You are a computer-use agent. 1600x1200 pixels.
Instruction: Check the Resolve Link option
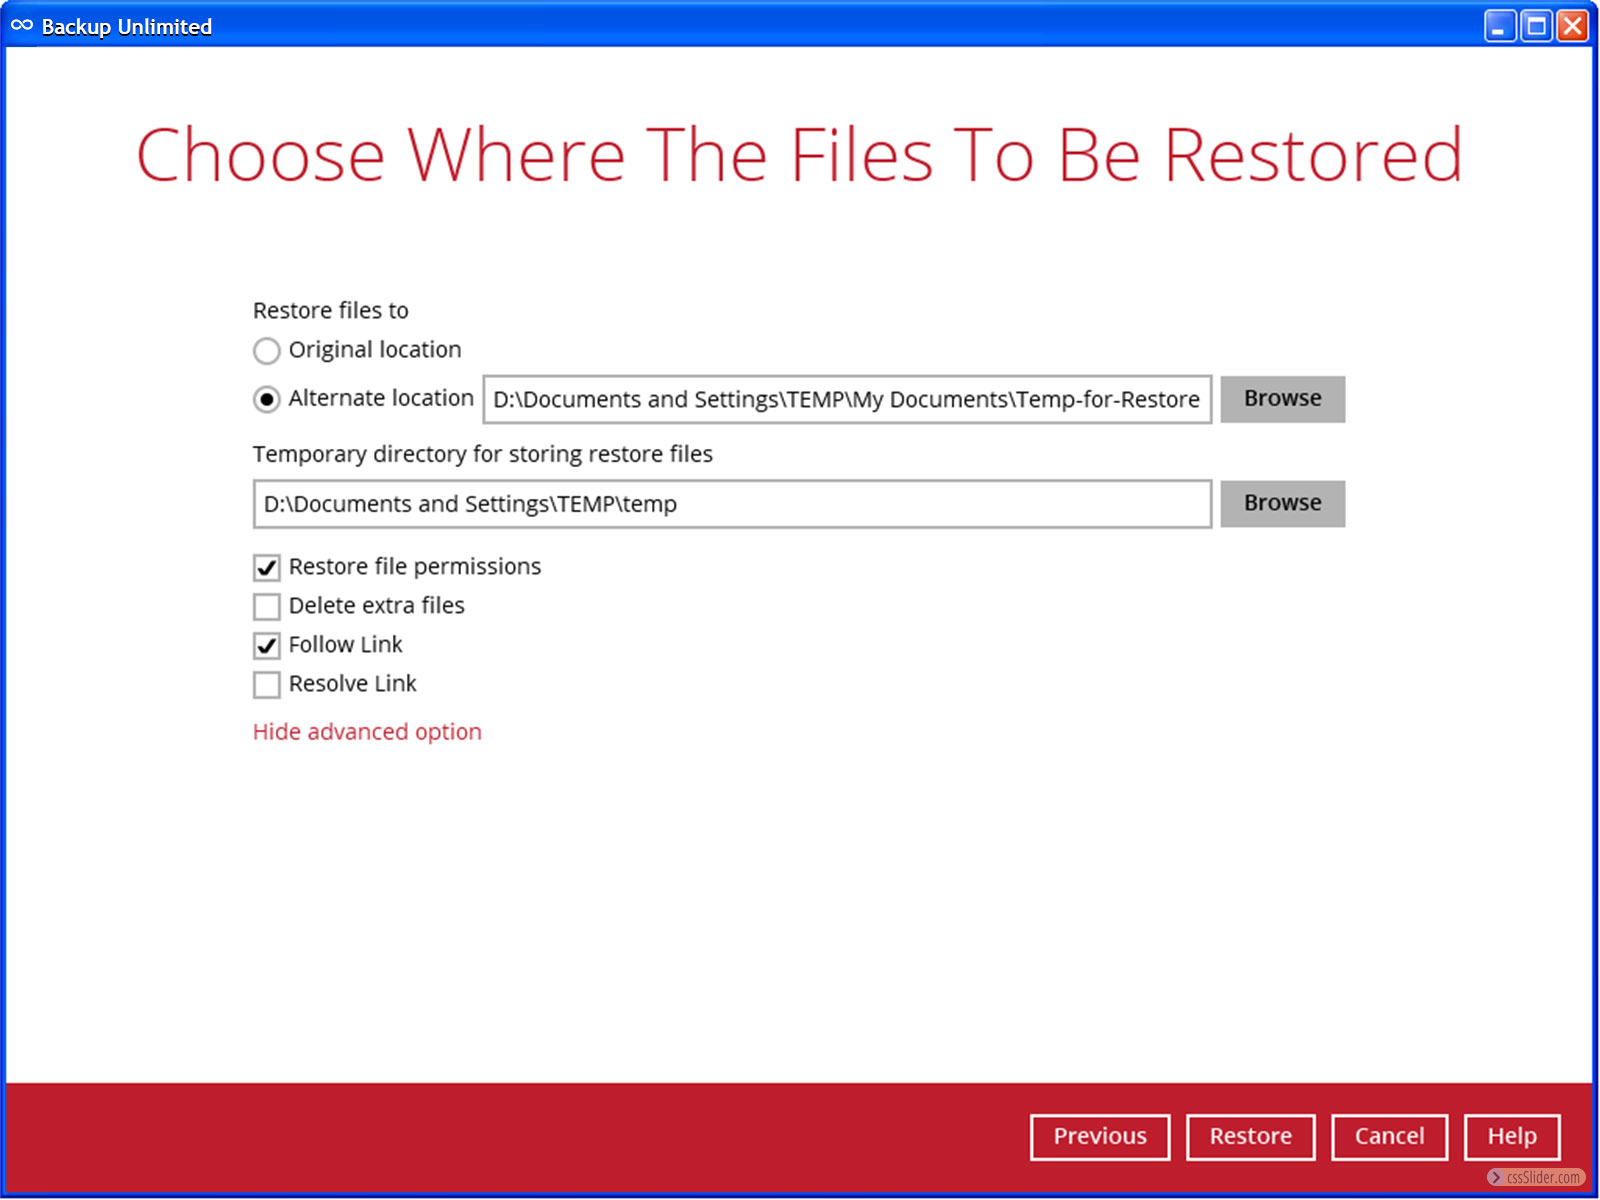pyautogui.click(x=267, y=685)
